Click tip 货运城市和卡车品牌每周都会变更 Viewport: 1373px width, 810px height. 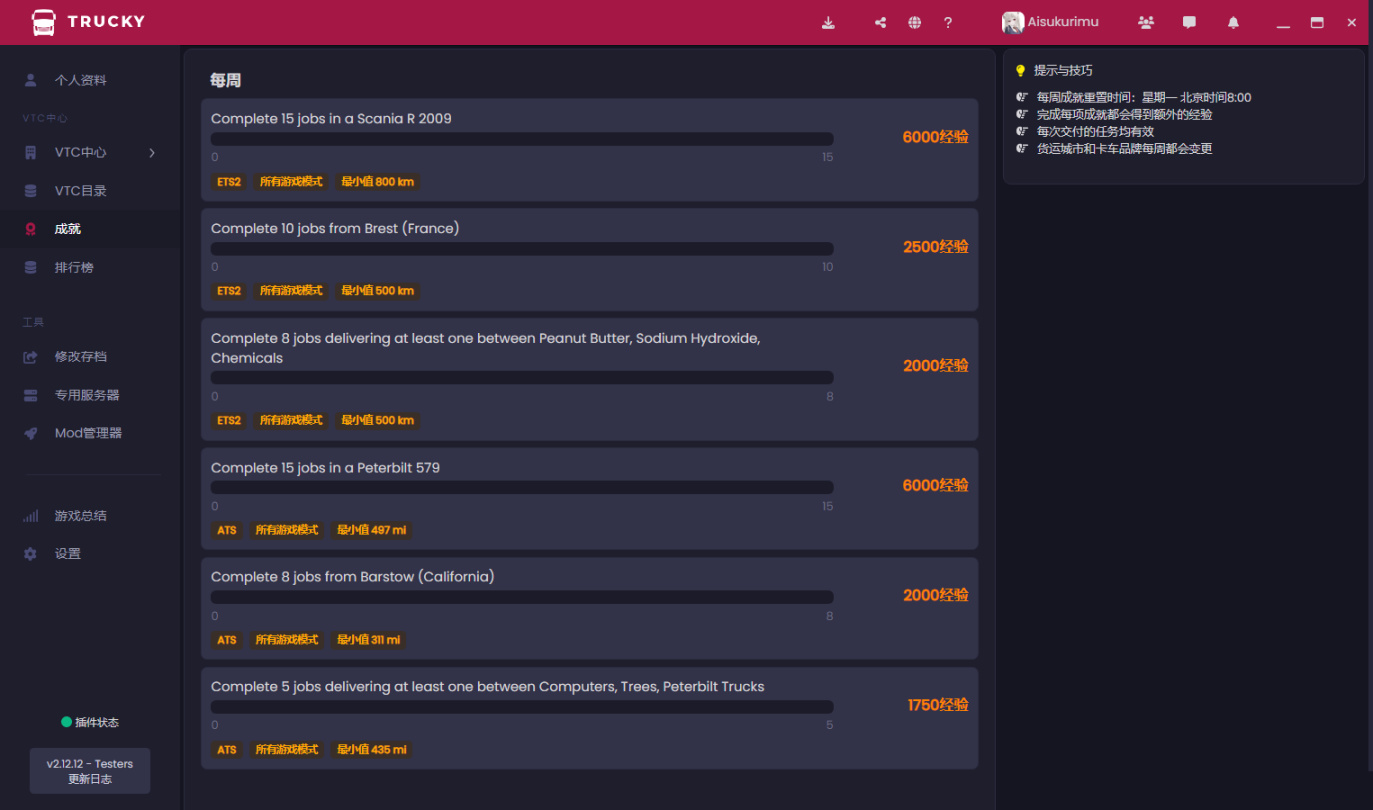pyautogui.click(x=1124, y=148)
